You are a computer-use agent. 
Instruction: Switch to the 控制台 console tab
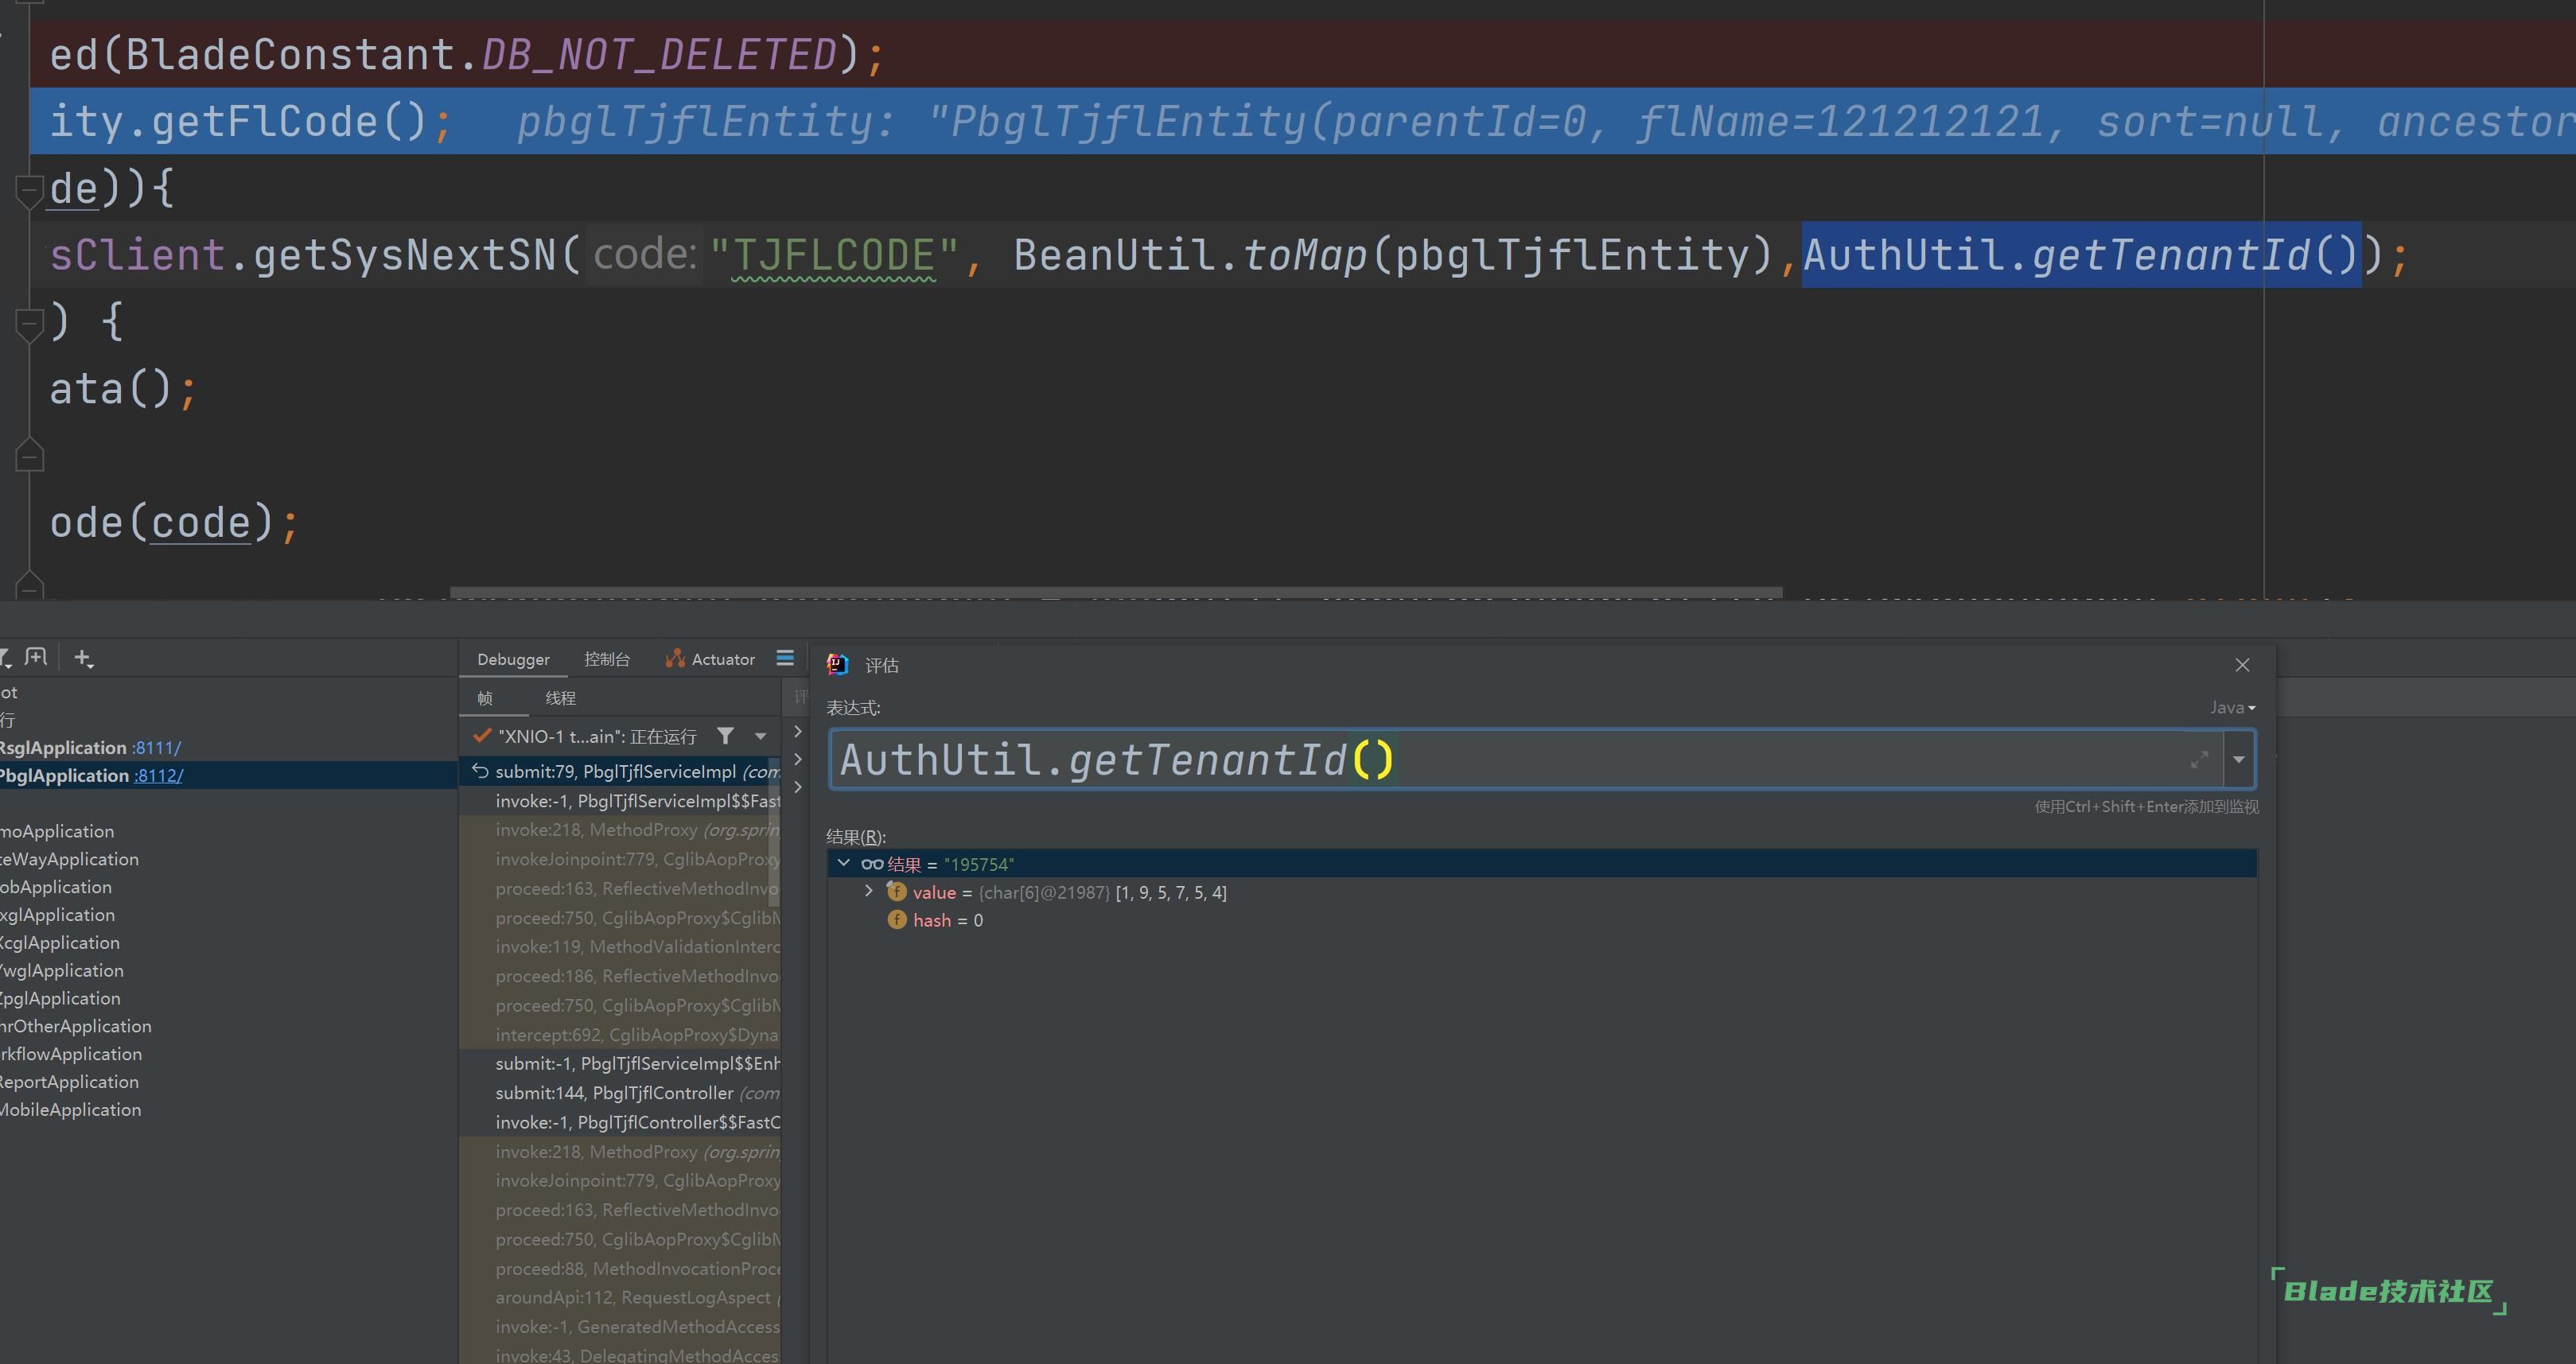click(x=607, y=659)
